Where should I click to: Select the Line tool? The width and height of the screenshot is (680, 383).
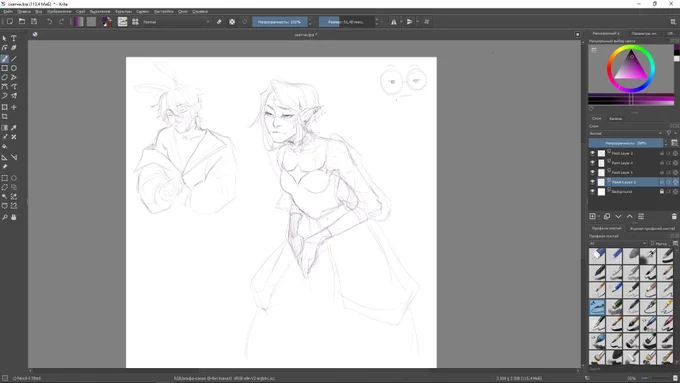(x=14, y=59)
